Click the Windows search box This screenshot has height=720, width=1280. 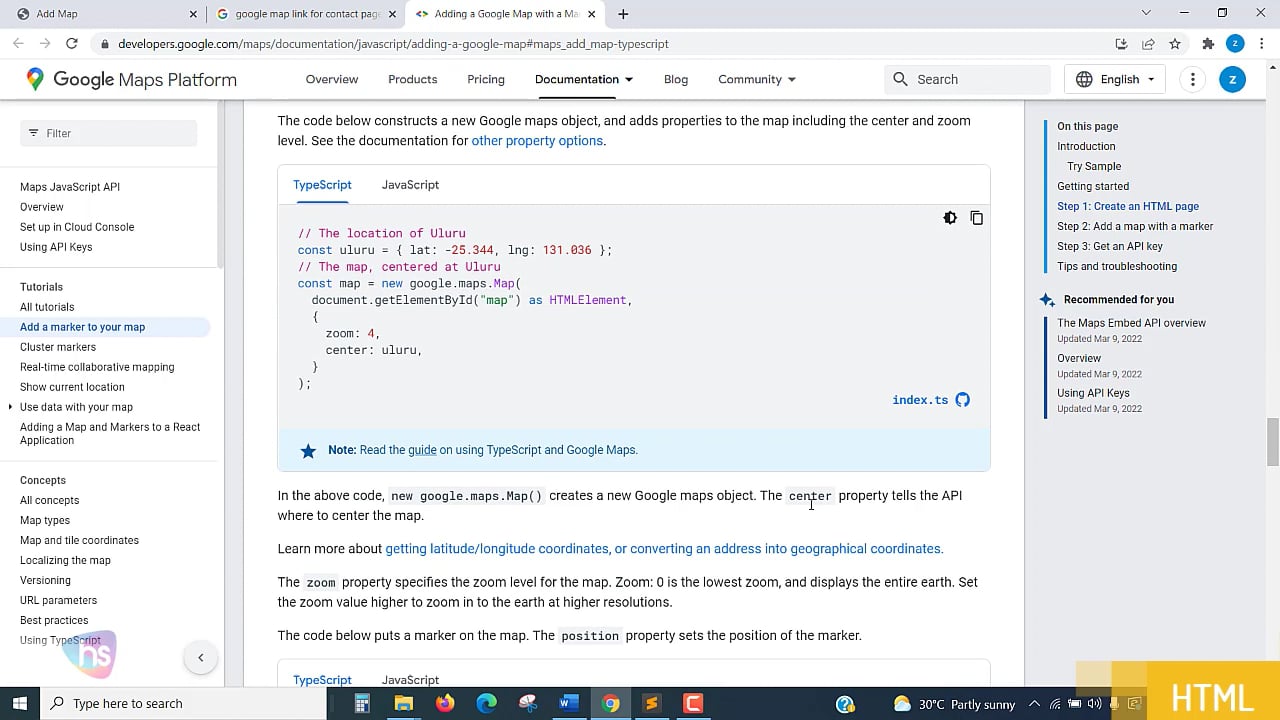(184, 704)
